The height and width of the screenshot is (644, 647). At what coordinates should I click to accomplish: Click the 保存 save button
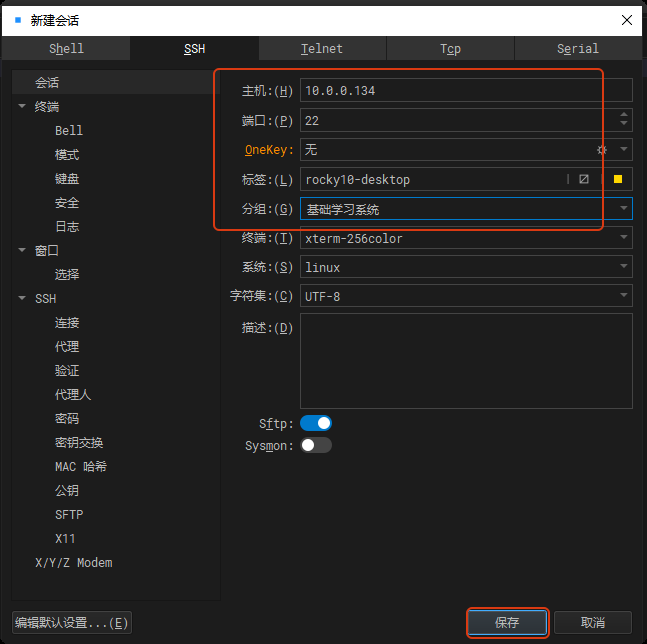(x=507, y=622)
